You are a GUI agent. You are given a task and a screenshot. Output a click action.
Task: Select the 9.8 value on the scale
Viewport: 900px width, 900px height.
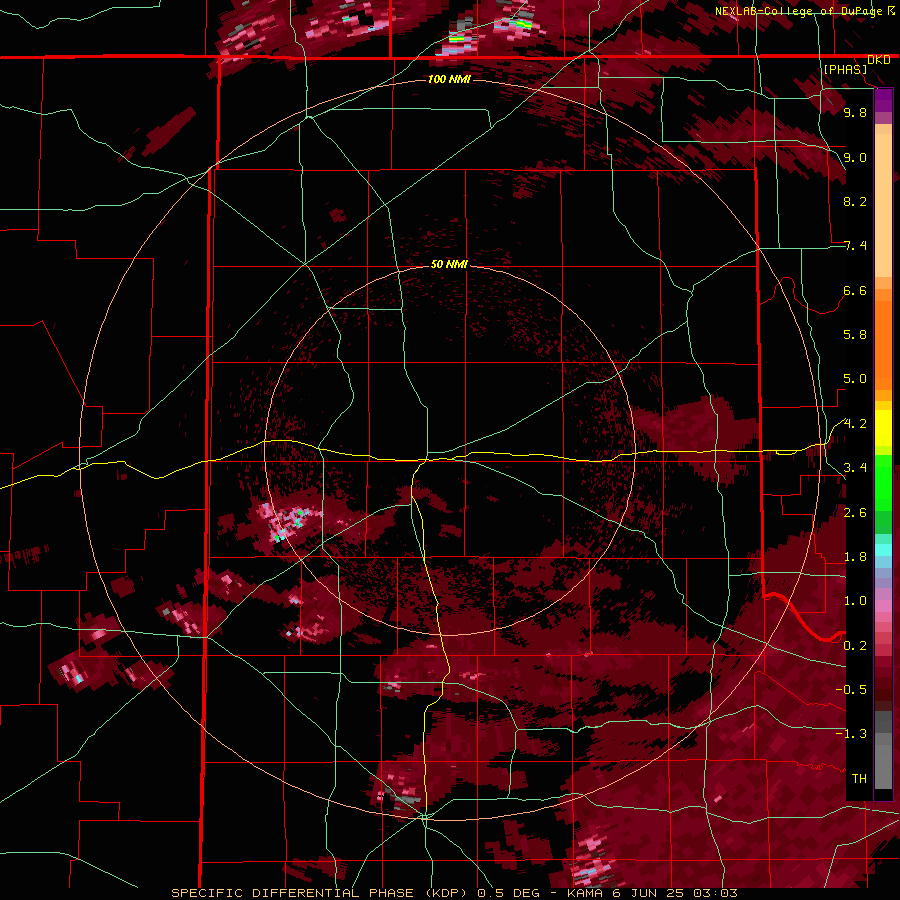pos(855,112)
